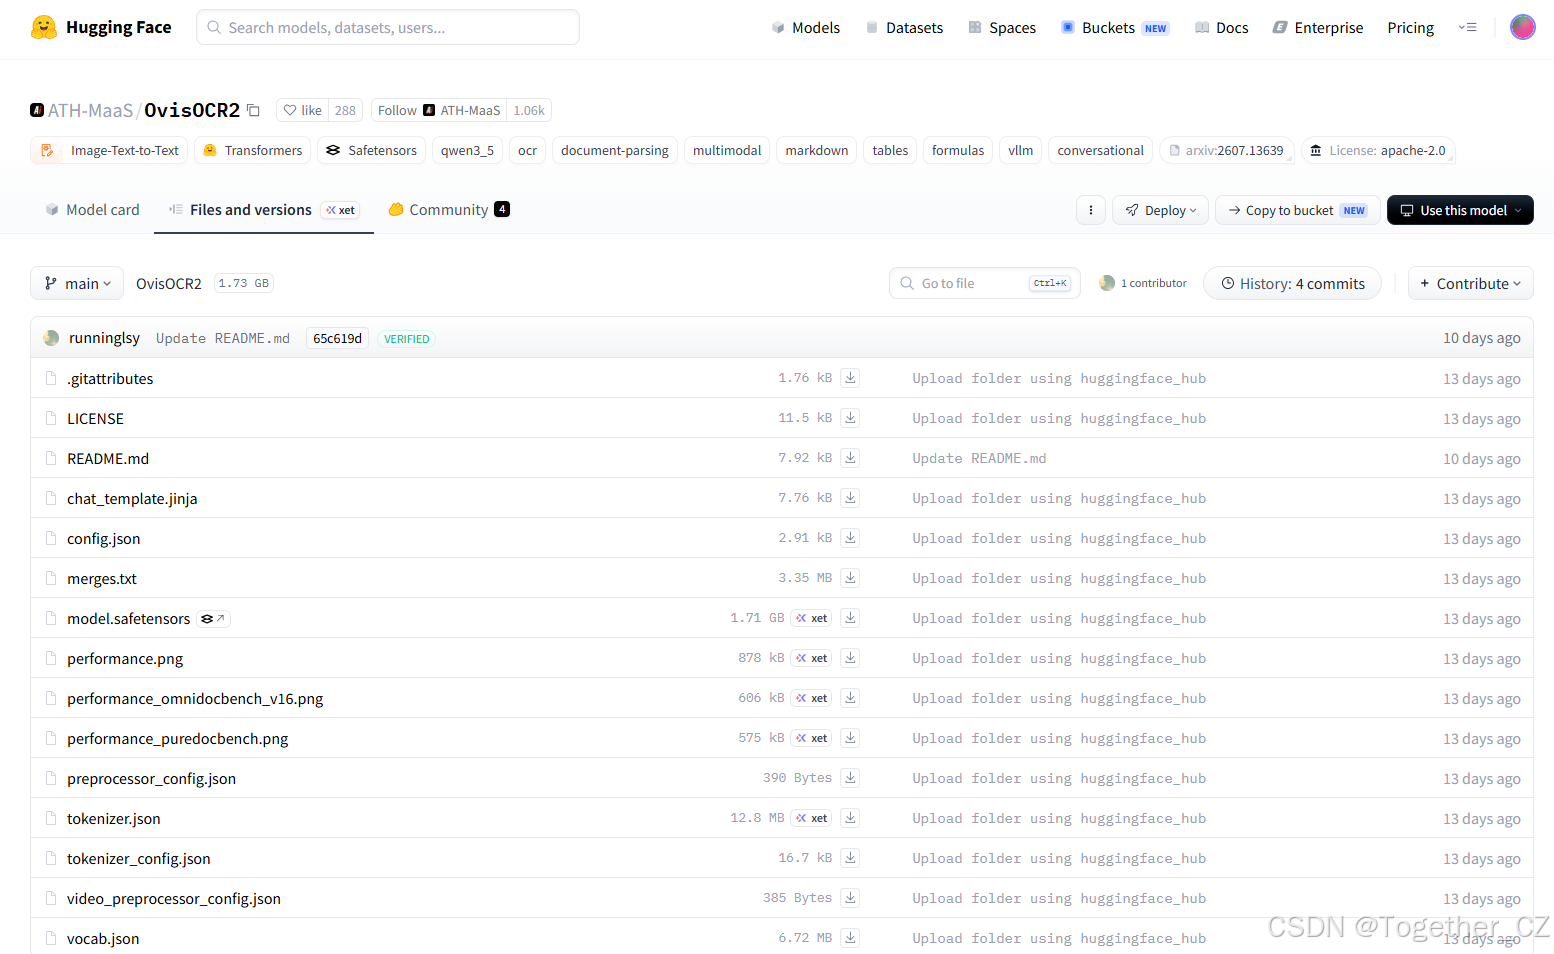Go to Spaces in top navigation

[1002, 28]
